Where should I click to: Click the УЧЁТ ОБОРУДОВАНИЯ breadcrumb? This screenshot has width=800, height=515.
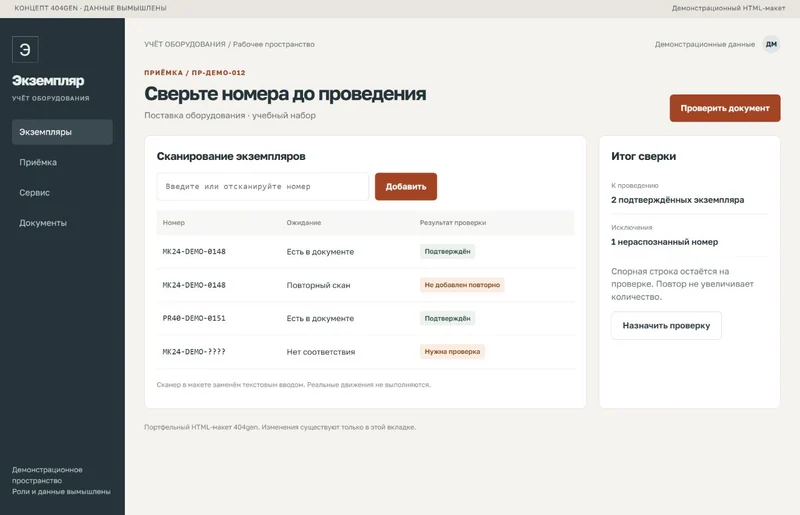click(x=185, y=44)
